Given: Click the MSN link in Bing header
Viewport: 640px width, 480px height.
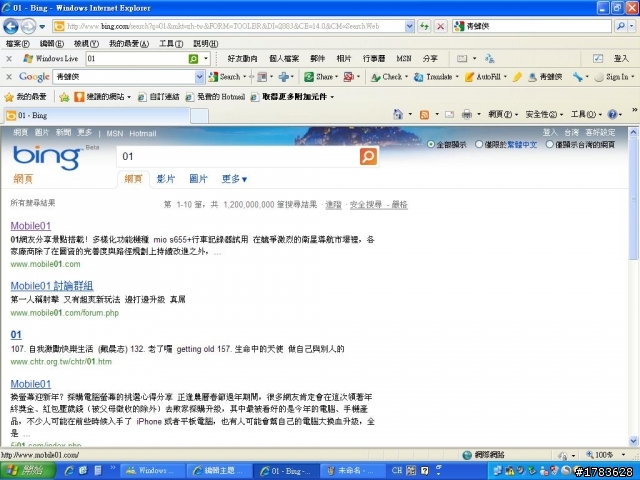Looking at the screenshot, I should click(x=114, y=133).
